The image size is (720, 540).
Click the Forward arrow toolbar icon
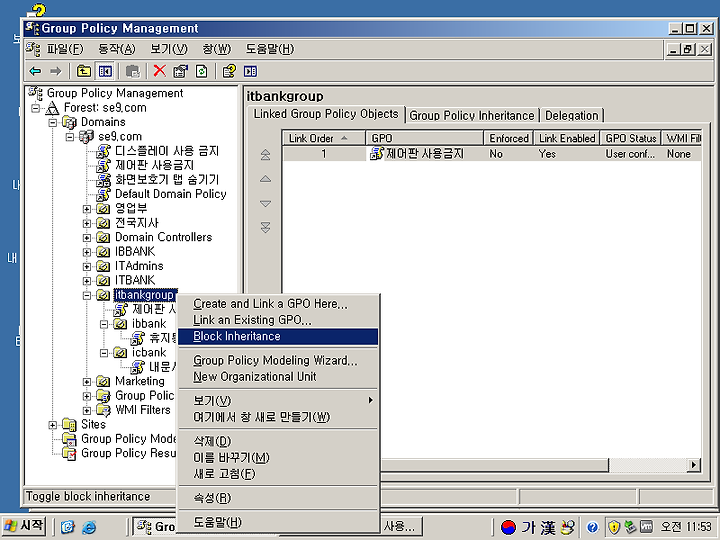[56, 71]
